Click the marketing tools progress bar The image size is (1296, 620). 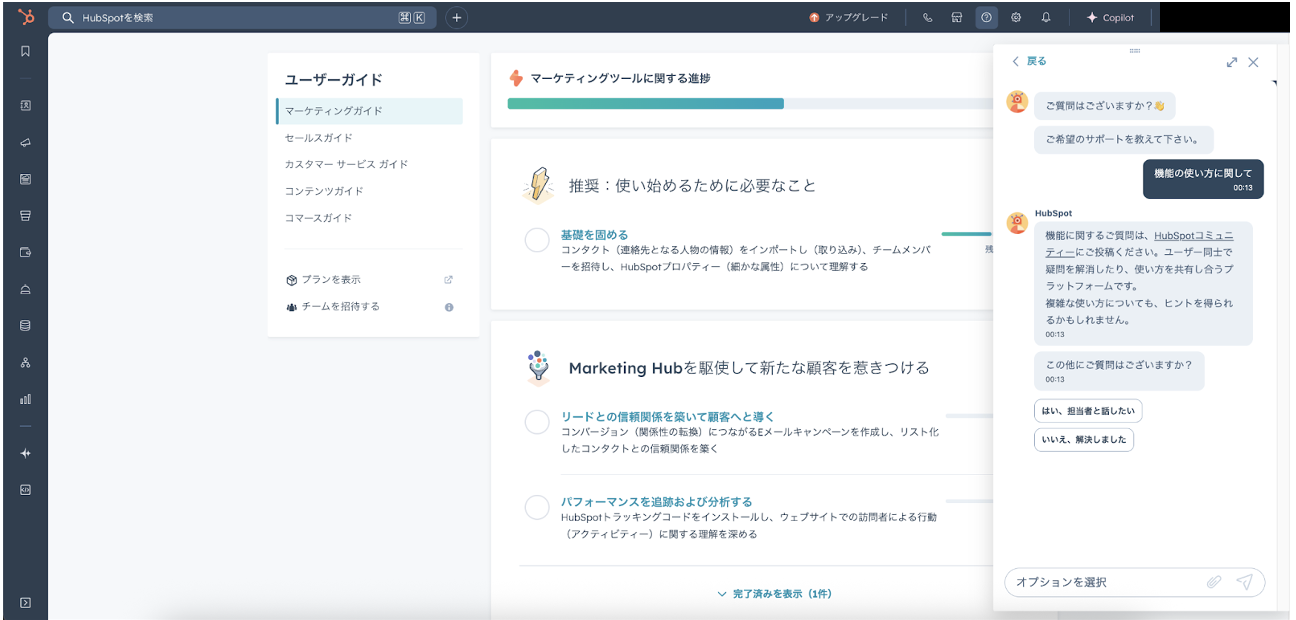(x=750, y=103)
